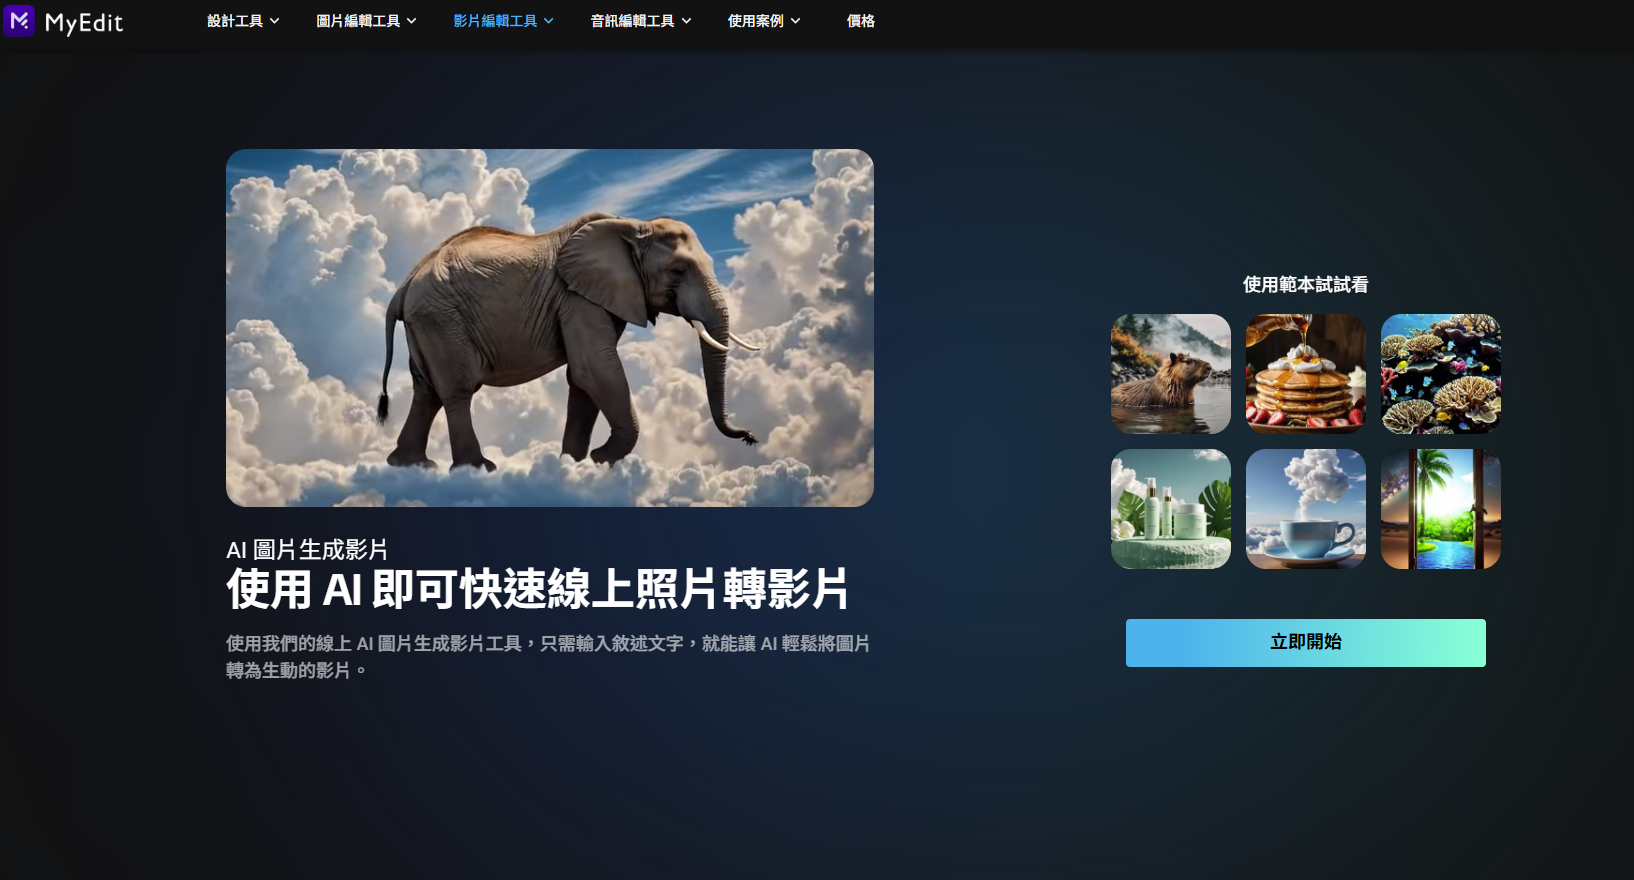Image resolution: width=1634 pixels, height=880 pixels.
Task: Pick the tropical palm tree window sample
Action: pyautogui.click(x=1440, y=509)
